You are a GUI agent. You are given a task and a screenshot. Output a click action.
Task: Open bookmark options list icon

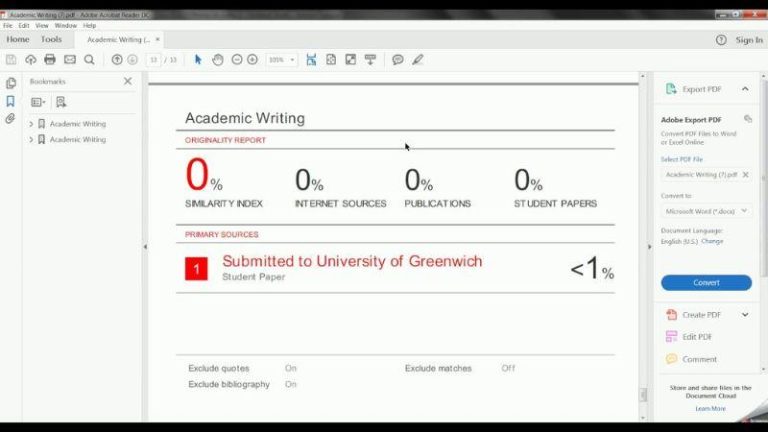tap(38, 102)
